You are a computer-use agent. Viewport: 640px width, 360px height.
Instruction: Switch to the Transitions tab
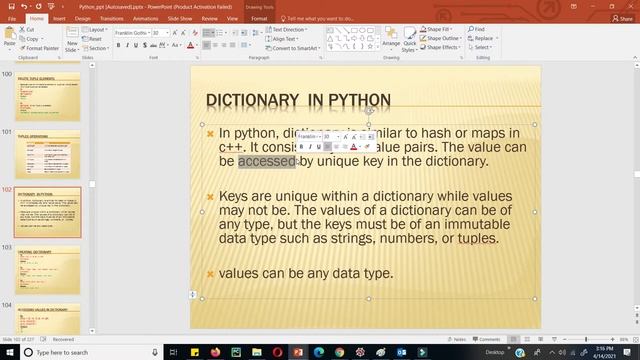click(x=111, y=19)
